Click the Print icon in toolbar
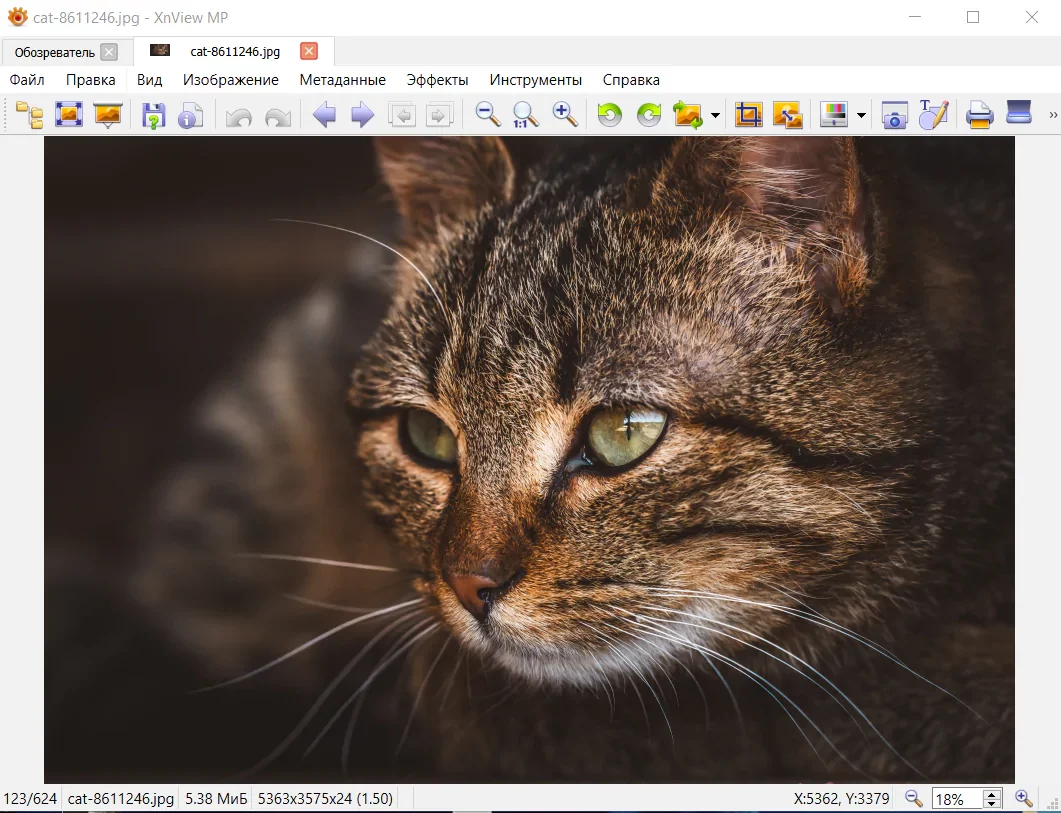This screenshot has width=1061, height=813. coord(979,115)
